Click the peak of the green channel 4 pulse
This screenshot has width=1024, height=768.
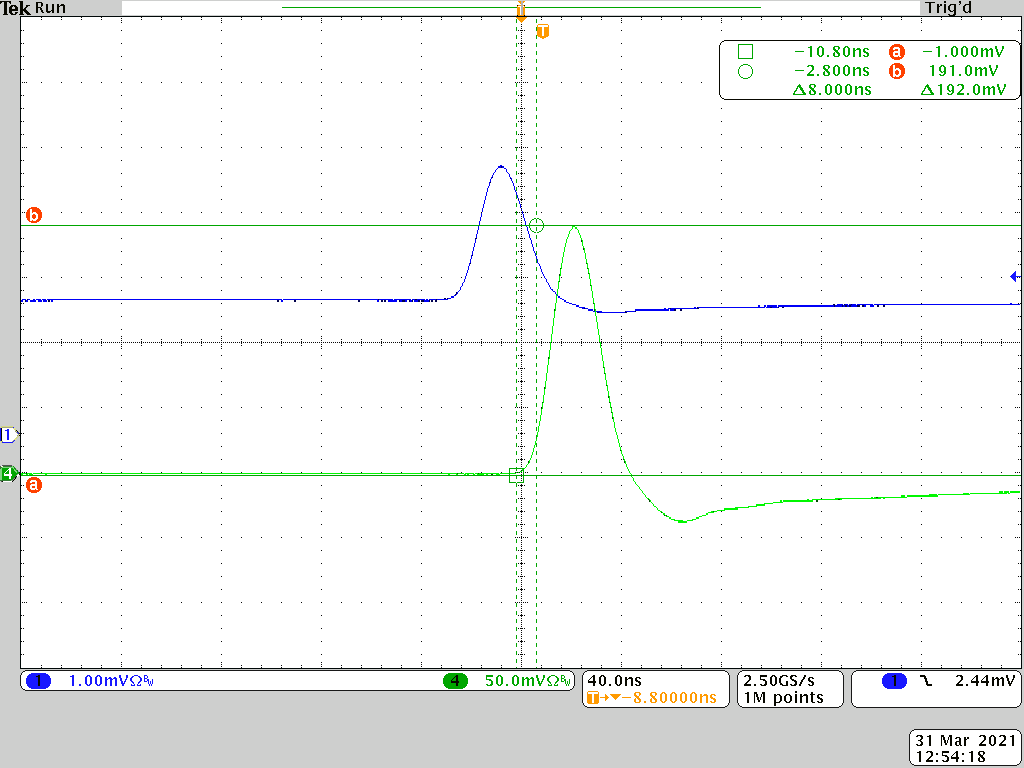(x=574, y=227)
